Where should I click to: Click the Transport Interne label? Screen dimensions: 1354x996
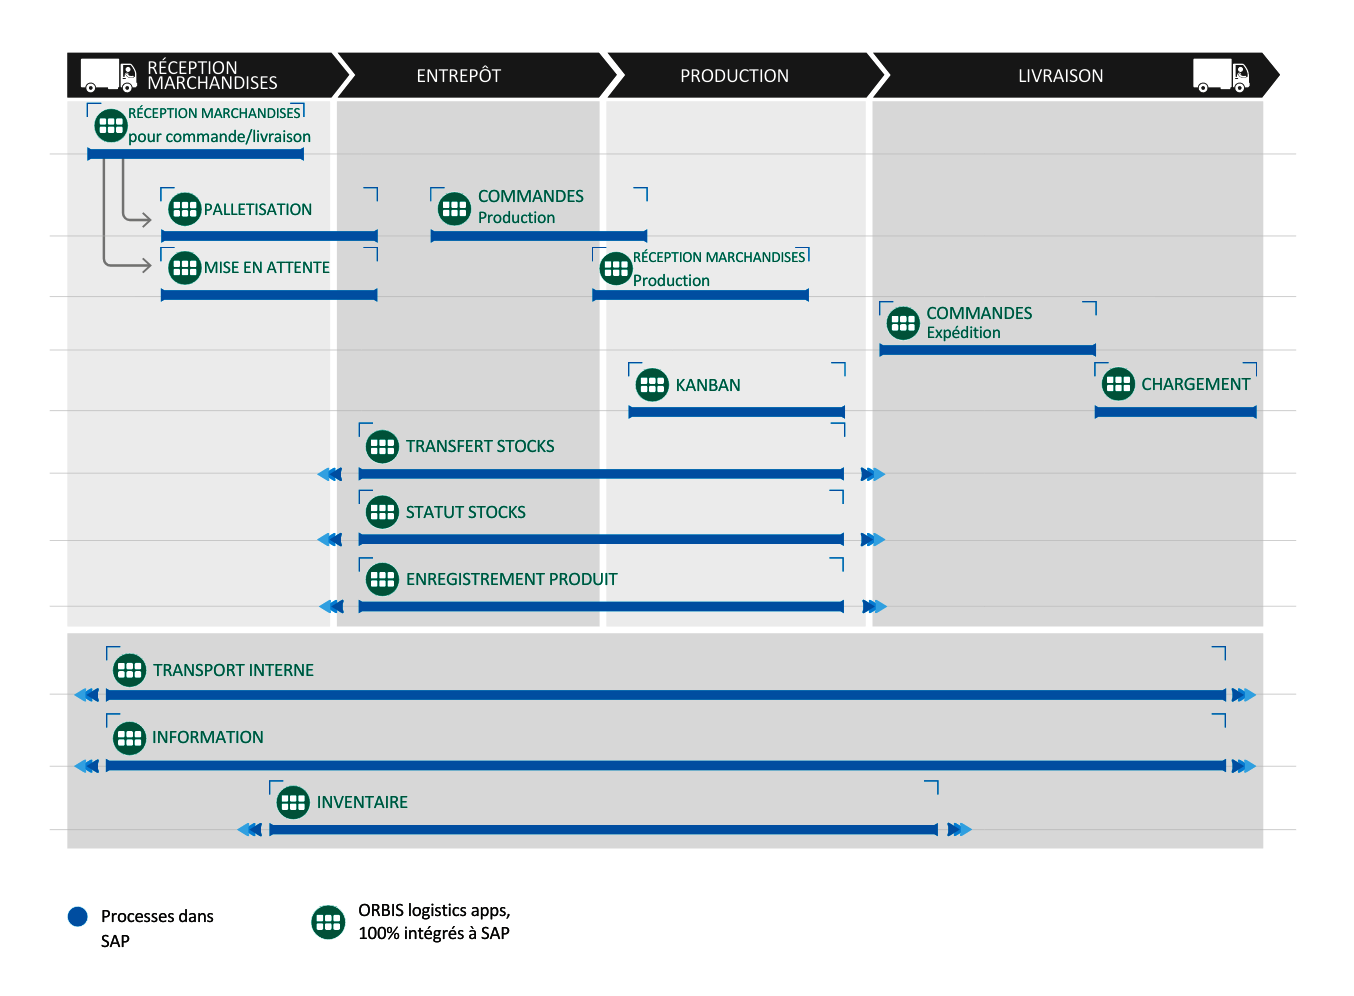234,670
